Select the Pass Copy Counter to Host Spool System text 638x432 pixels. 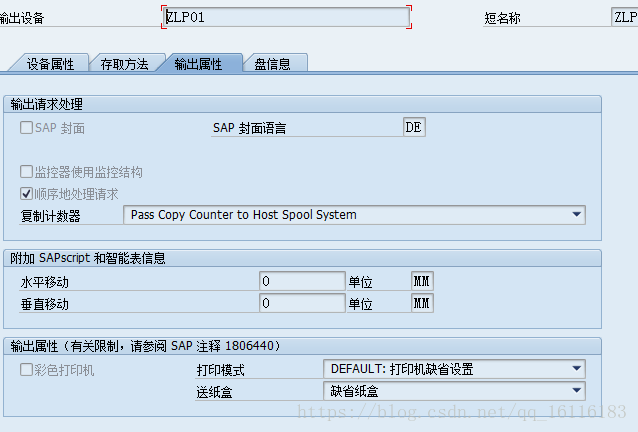(x=244, y=215)
